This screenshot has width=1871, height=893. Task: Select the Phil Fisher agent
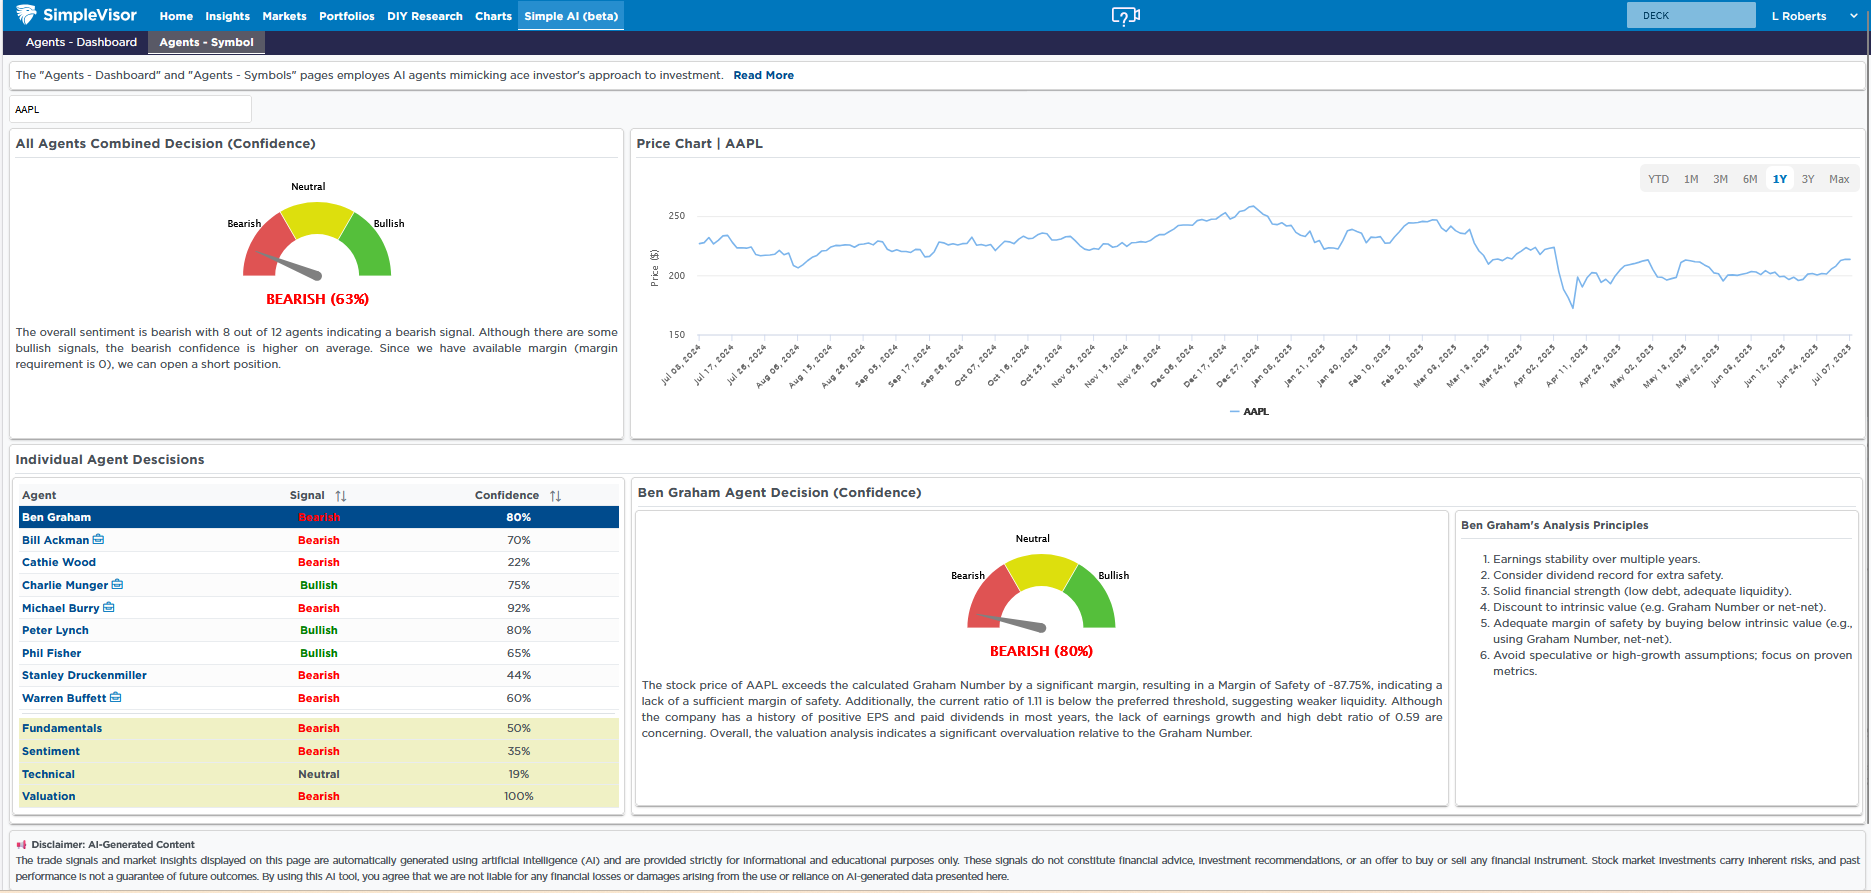[52, 653]
